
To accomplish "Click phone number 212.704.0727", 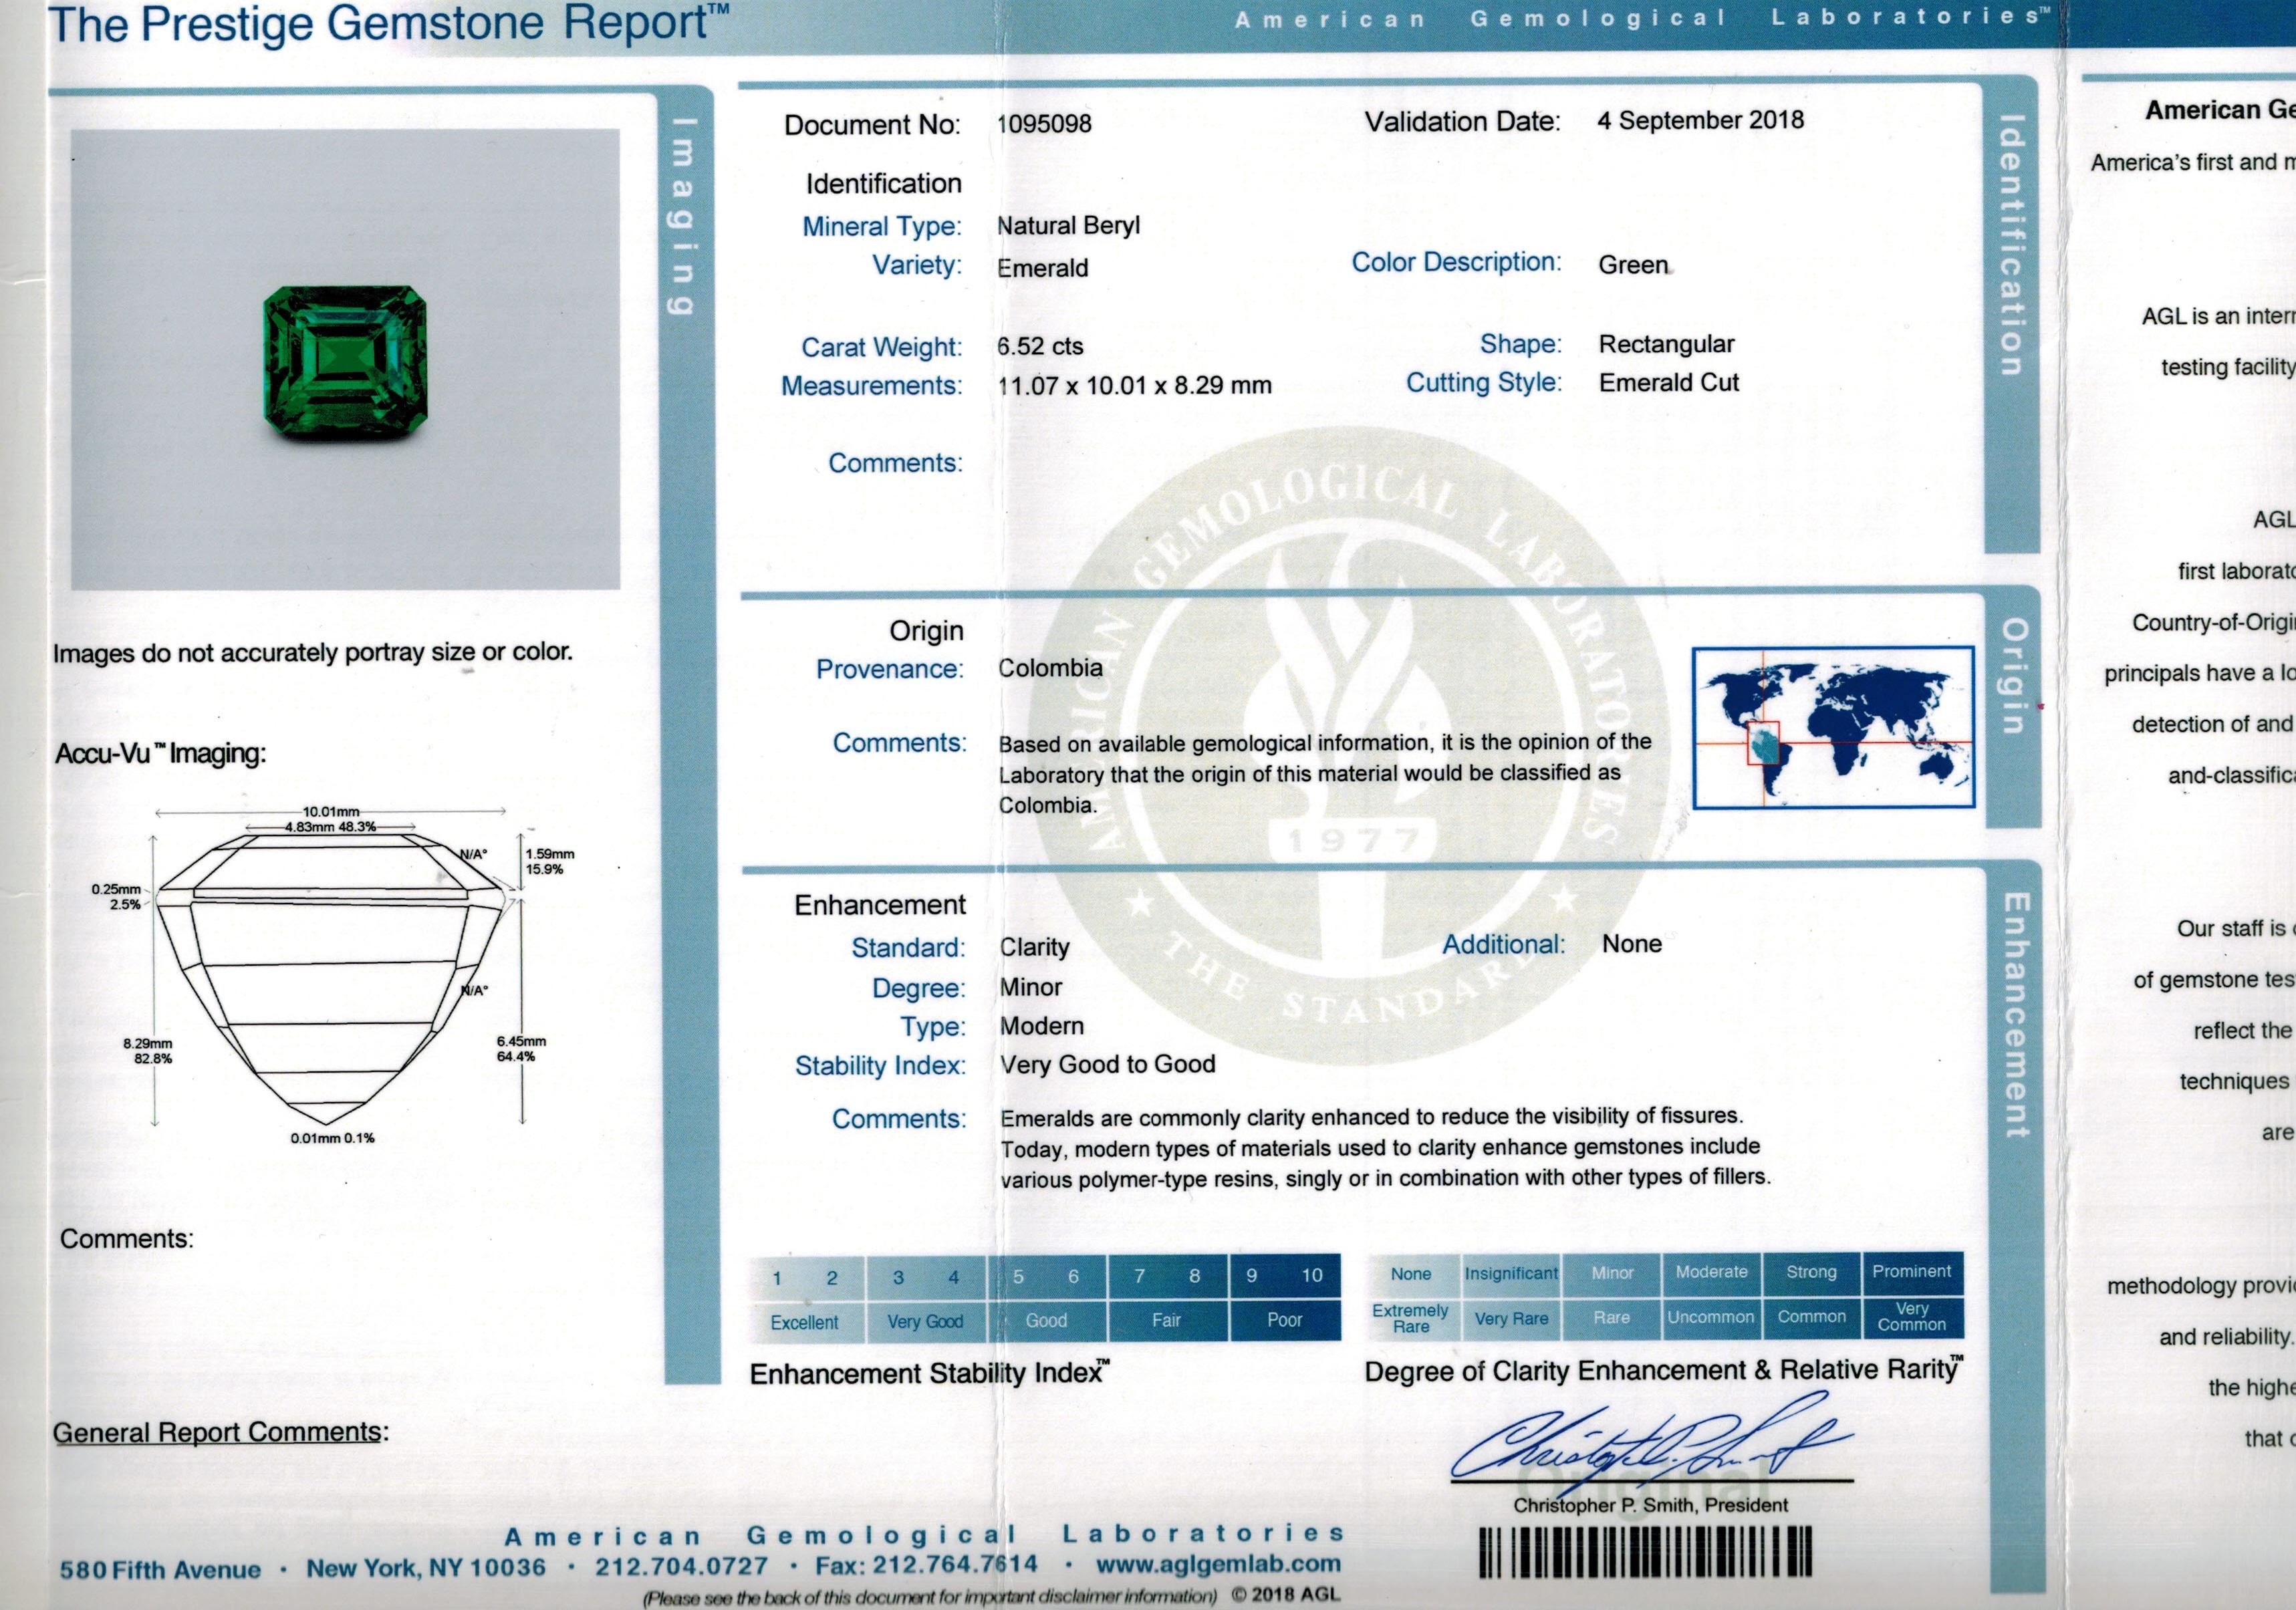I will [x=681, y=1566].
